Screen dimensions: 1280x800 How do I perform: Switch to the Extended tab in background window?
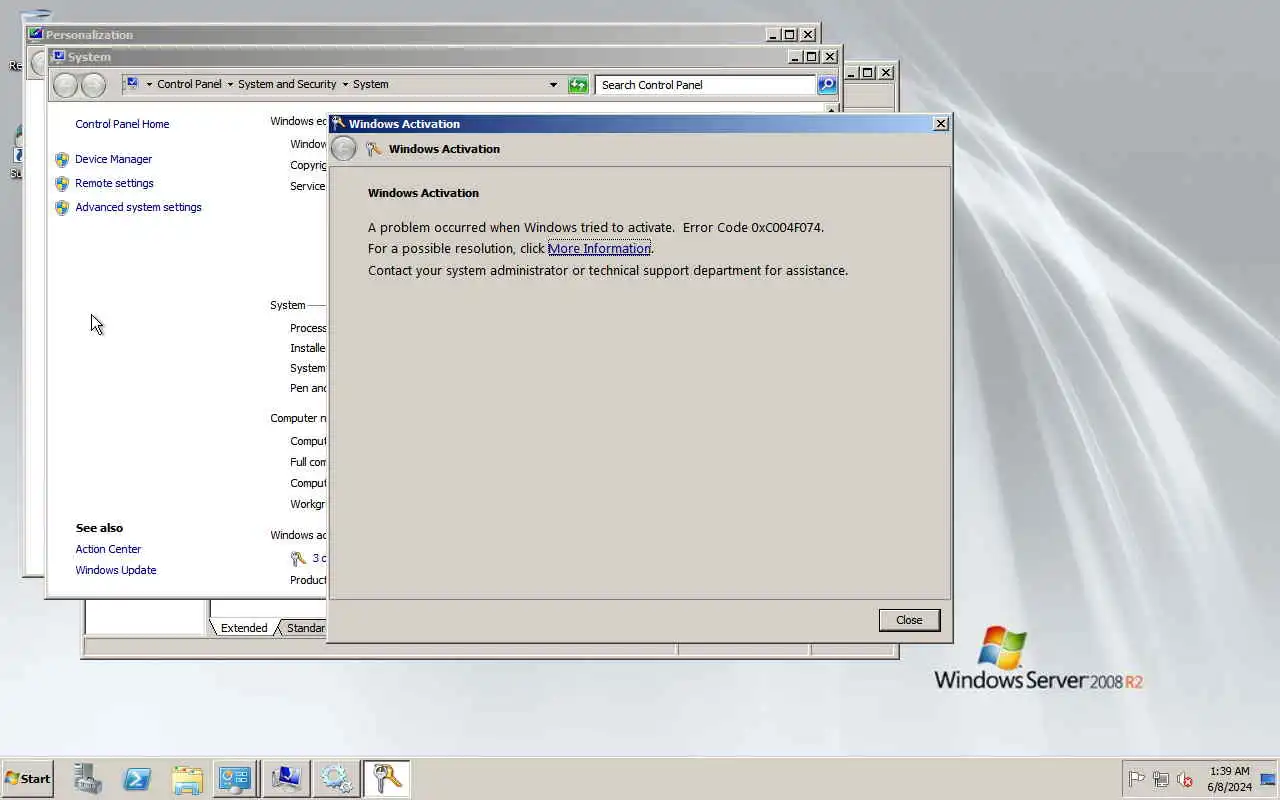pyautogui.click(x=244, y=628)
